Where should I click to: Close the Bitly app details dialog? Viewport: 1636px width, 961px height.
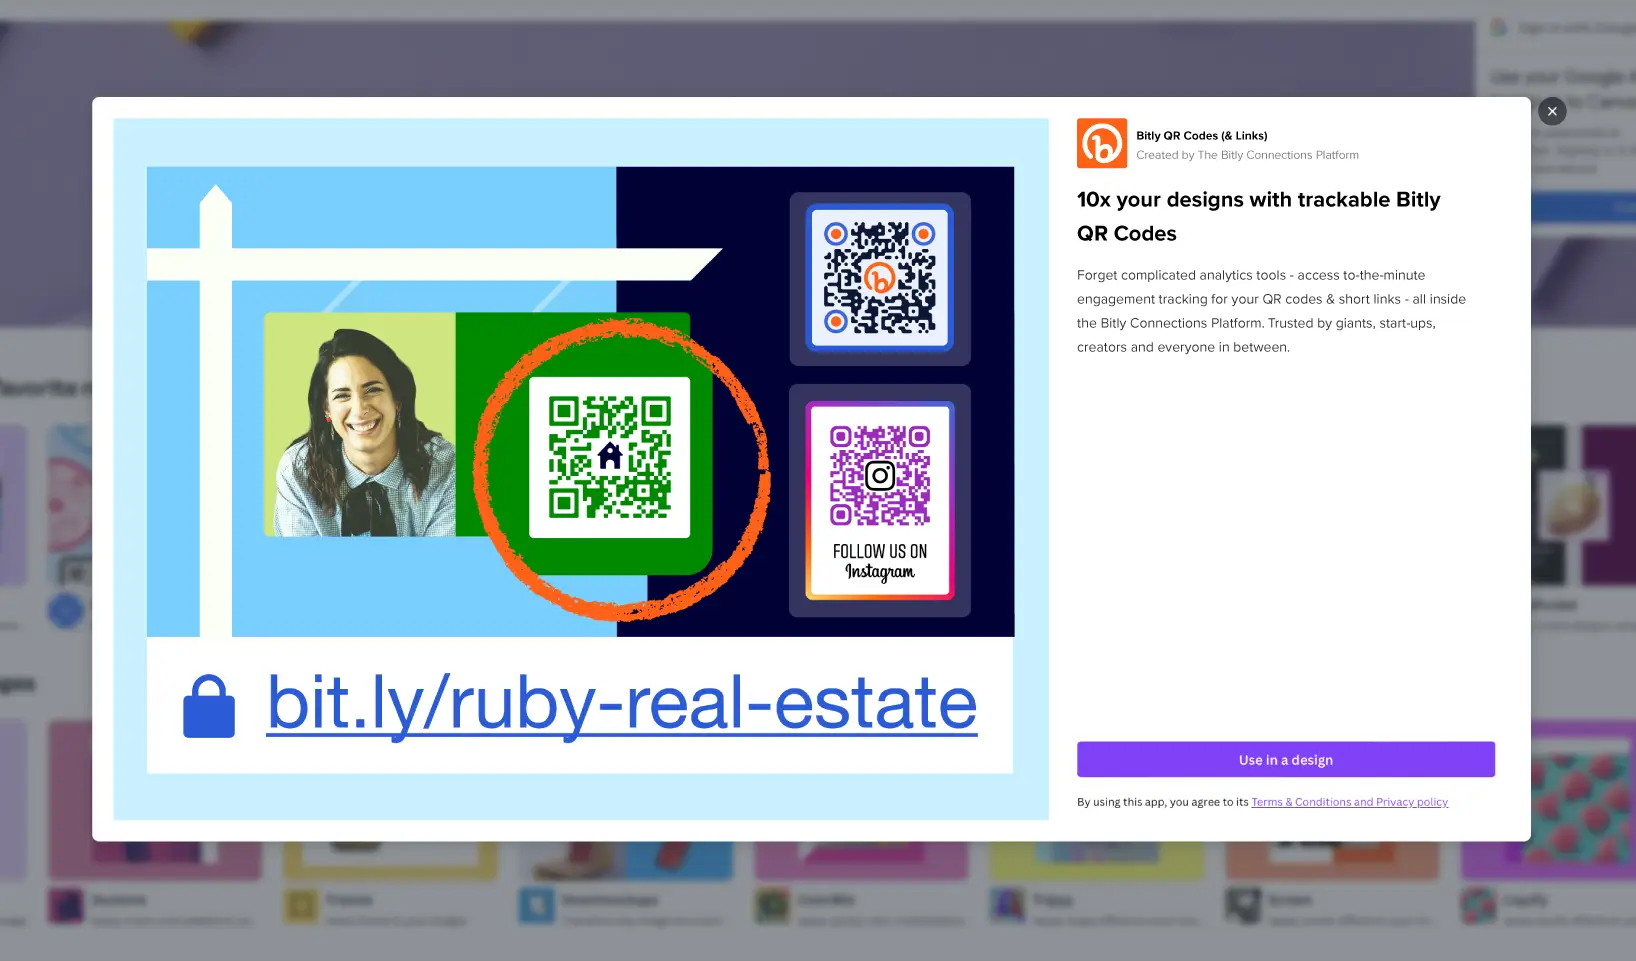(1551, 111)
